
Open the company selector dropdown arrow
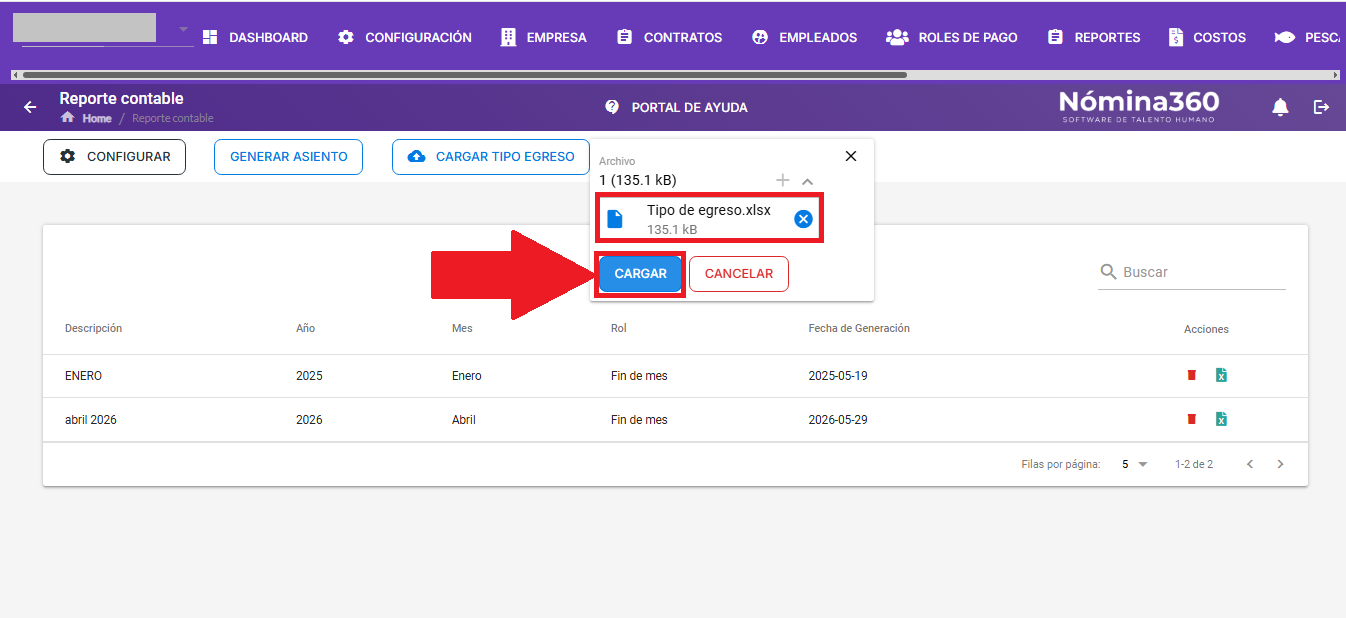click(184, 30)
